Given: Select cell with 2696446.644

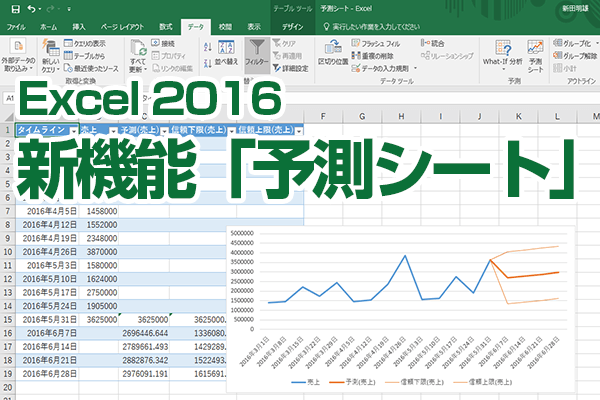Looking at the screenshot, I should click(x=144, y=333).
